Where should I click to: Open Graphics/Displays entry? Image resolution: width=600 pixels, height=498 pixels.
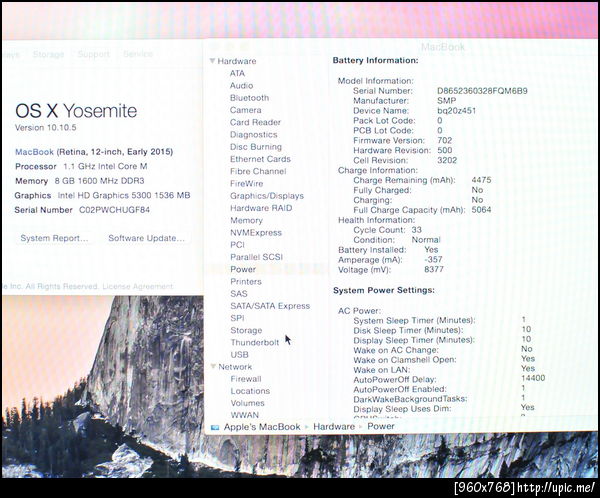pos(267,196)
